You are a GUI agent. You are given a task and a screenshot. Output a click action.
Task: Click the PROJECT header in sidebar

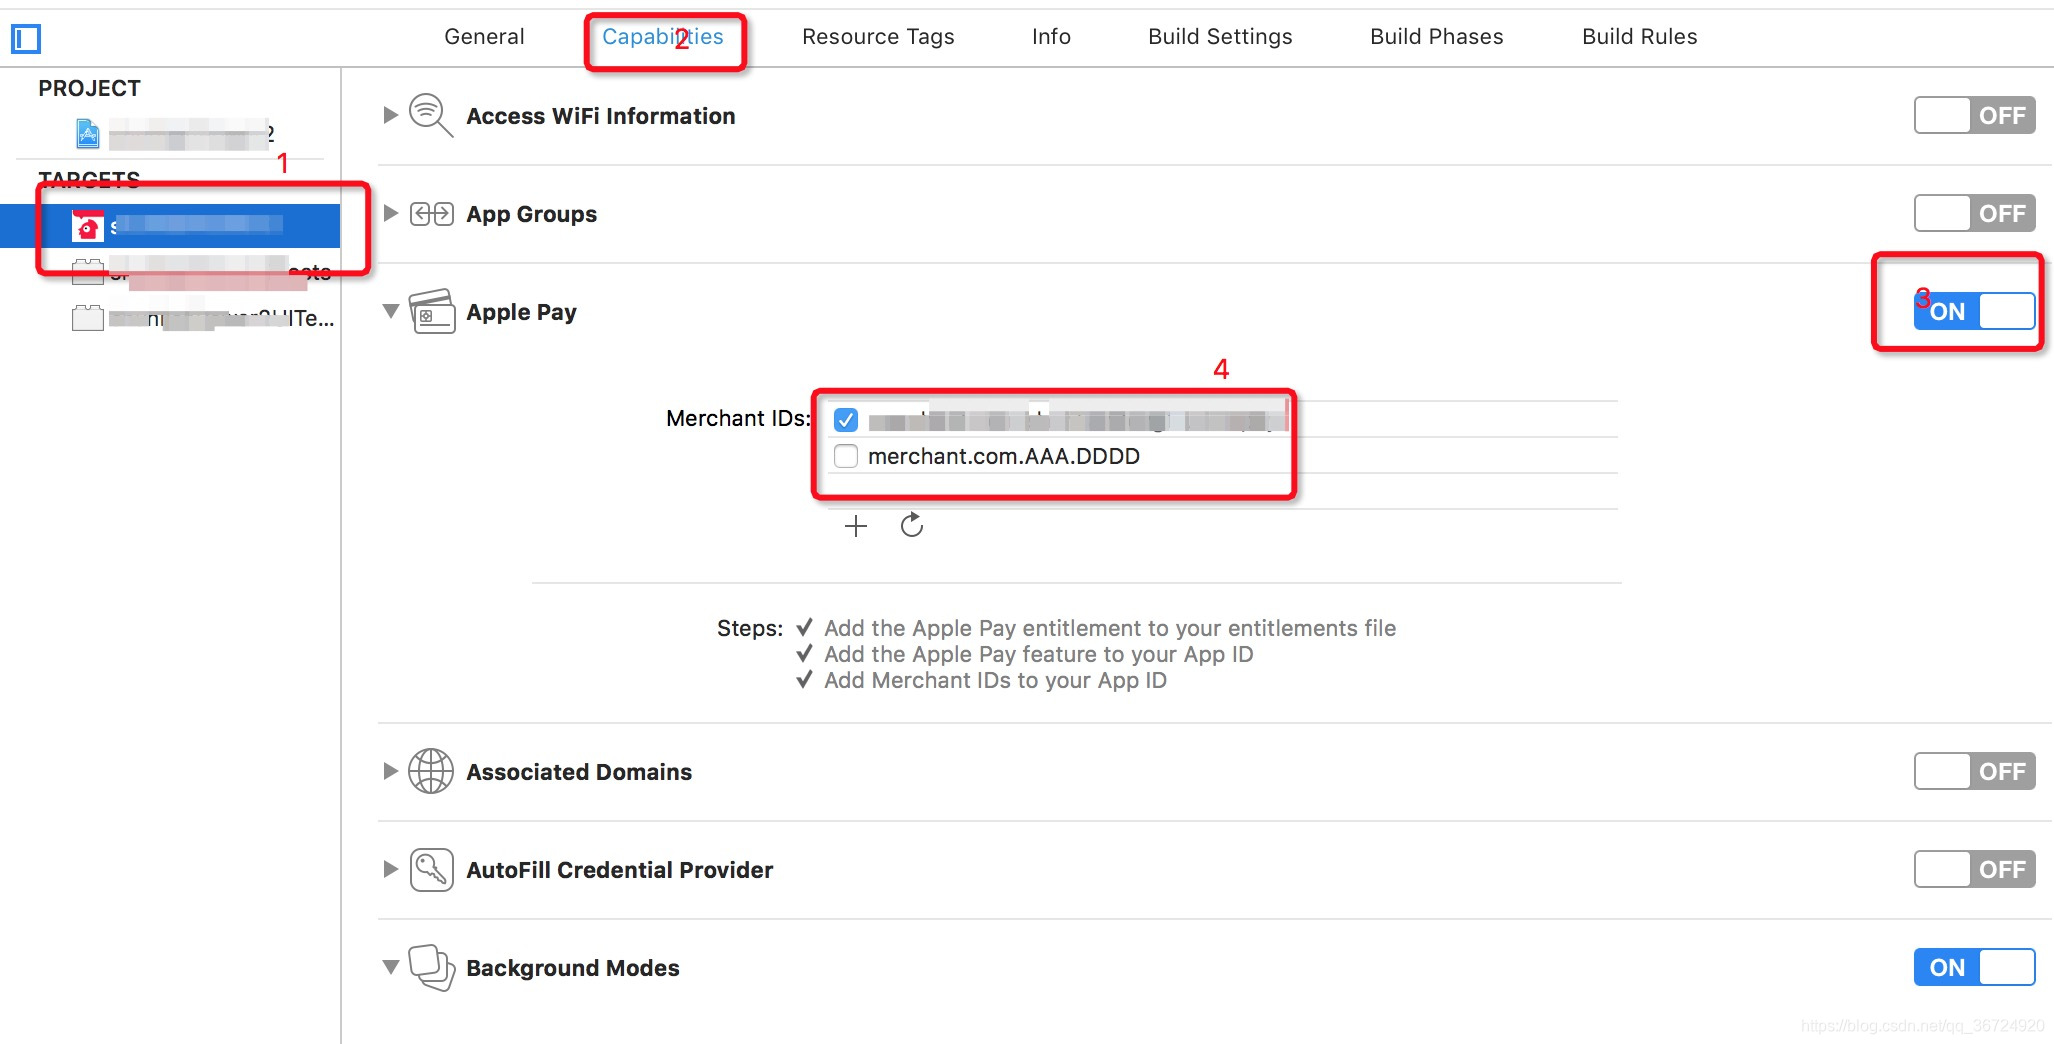89,88
